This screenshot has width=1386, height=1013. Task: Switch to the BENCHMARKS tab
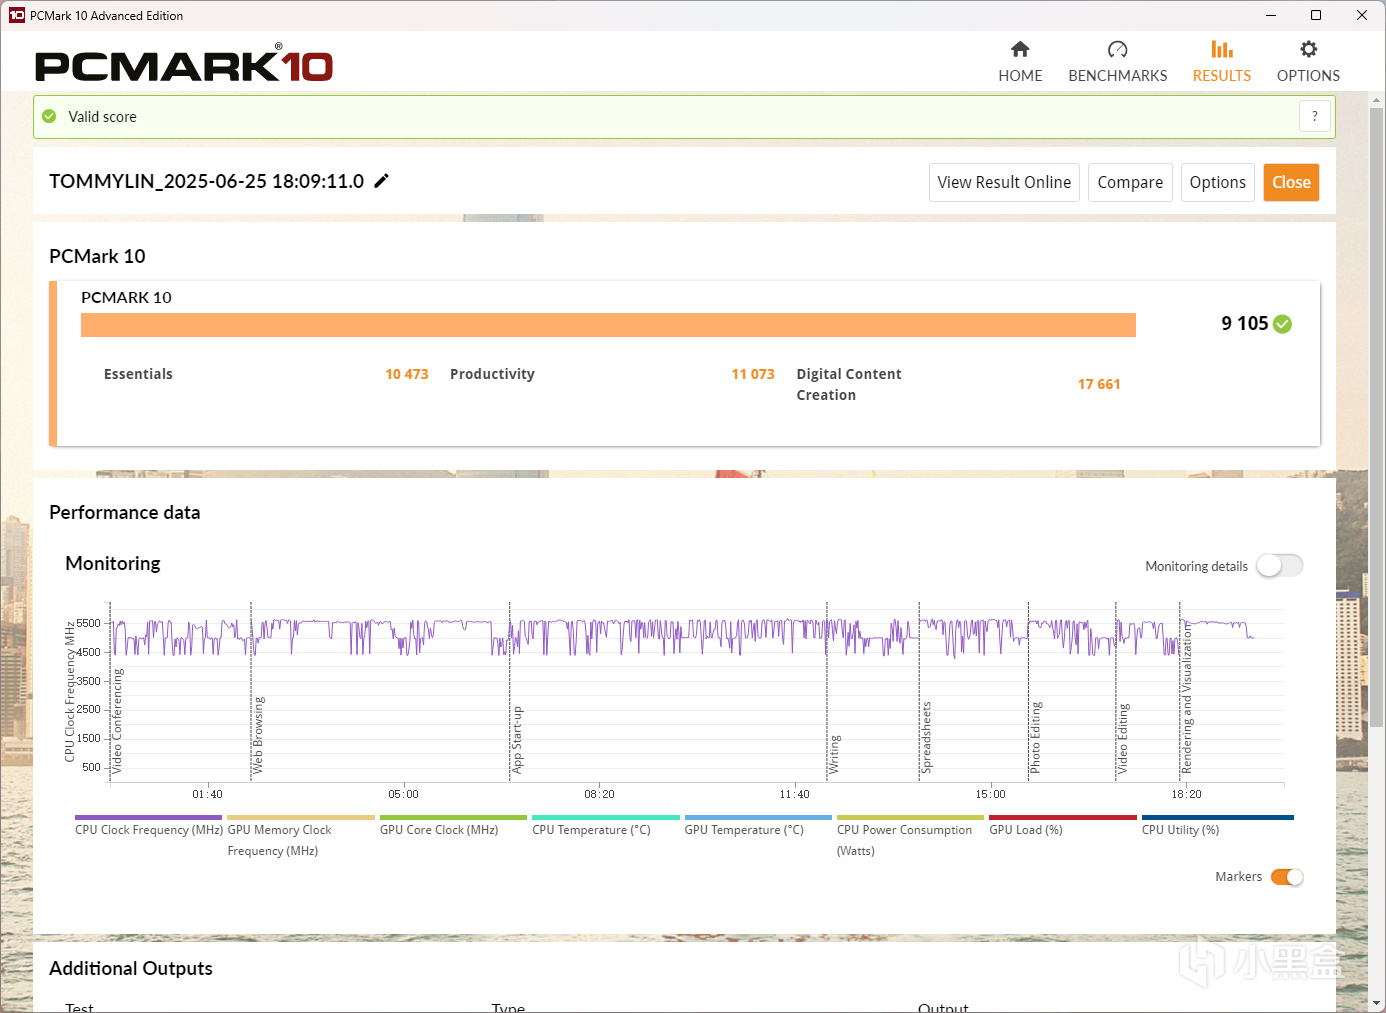pos(1117,62)
